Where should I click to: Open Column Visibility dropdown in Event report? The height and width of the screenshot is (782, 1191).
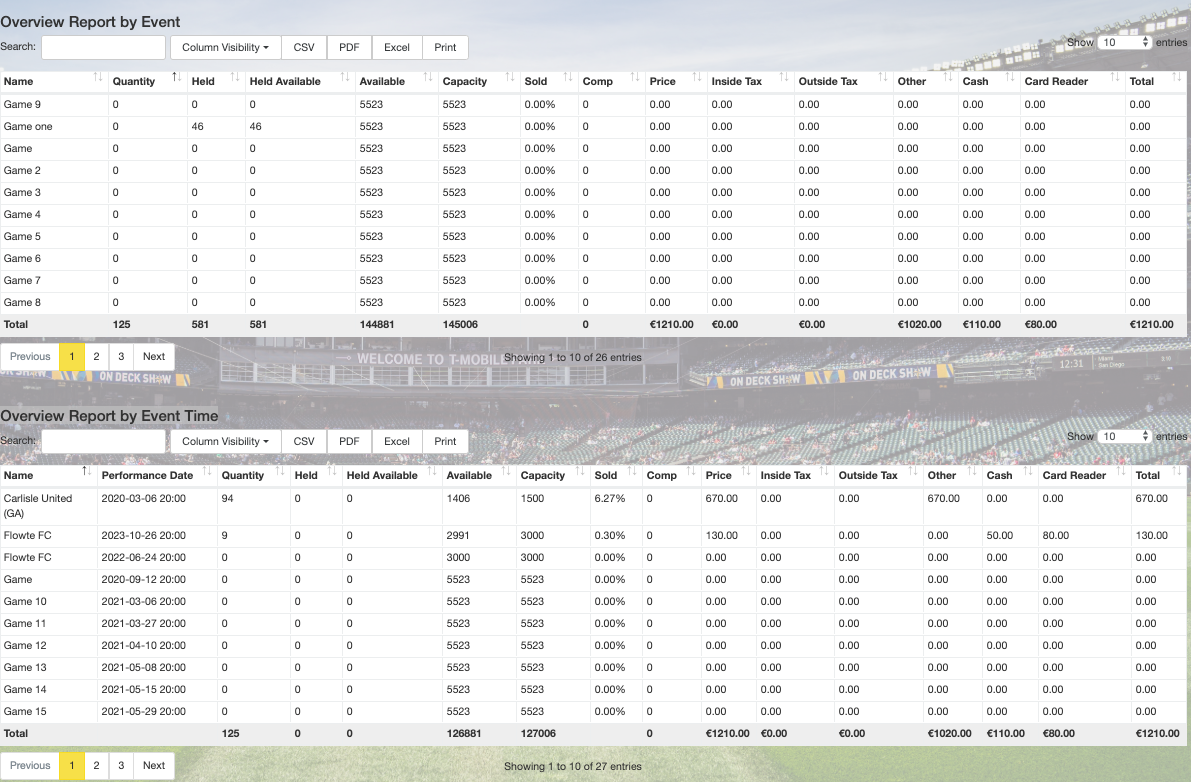point(226,47)
